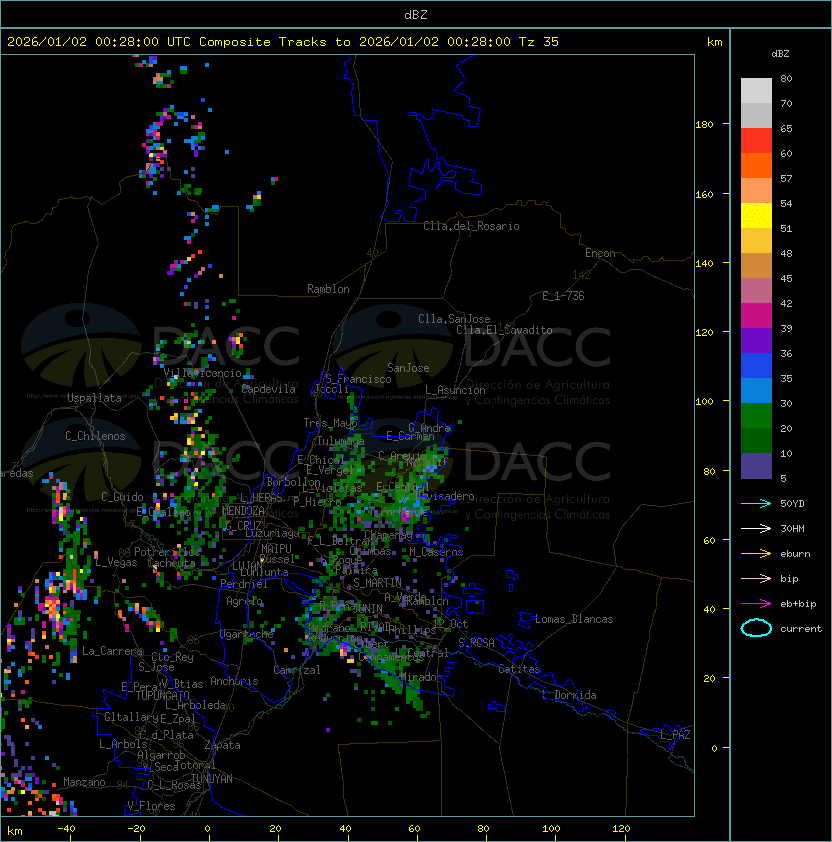Screen dimensions: 832x842
Task: Click the Potrerillos place label
Action: [167, 551]
